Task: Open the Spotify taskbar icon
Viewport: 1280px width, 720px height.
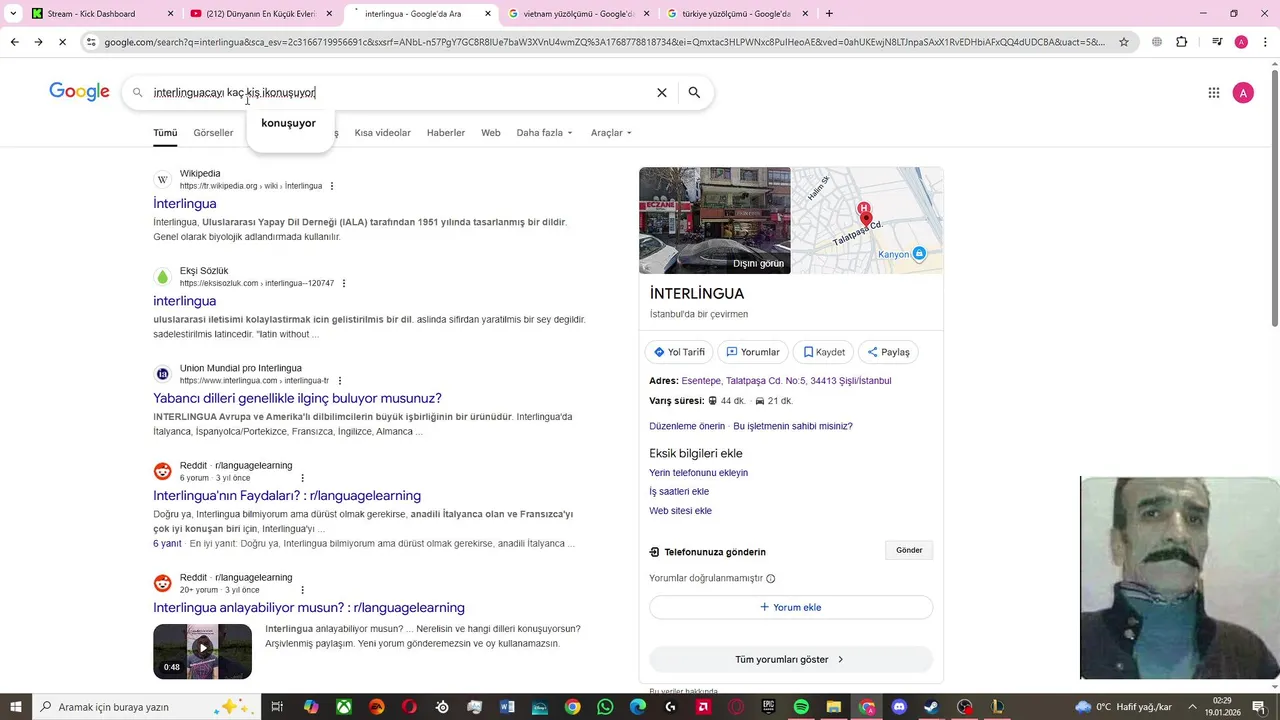Action: pos(801,707)
